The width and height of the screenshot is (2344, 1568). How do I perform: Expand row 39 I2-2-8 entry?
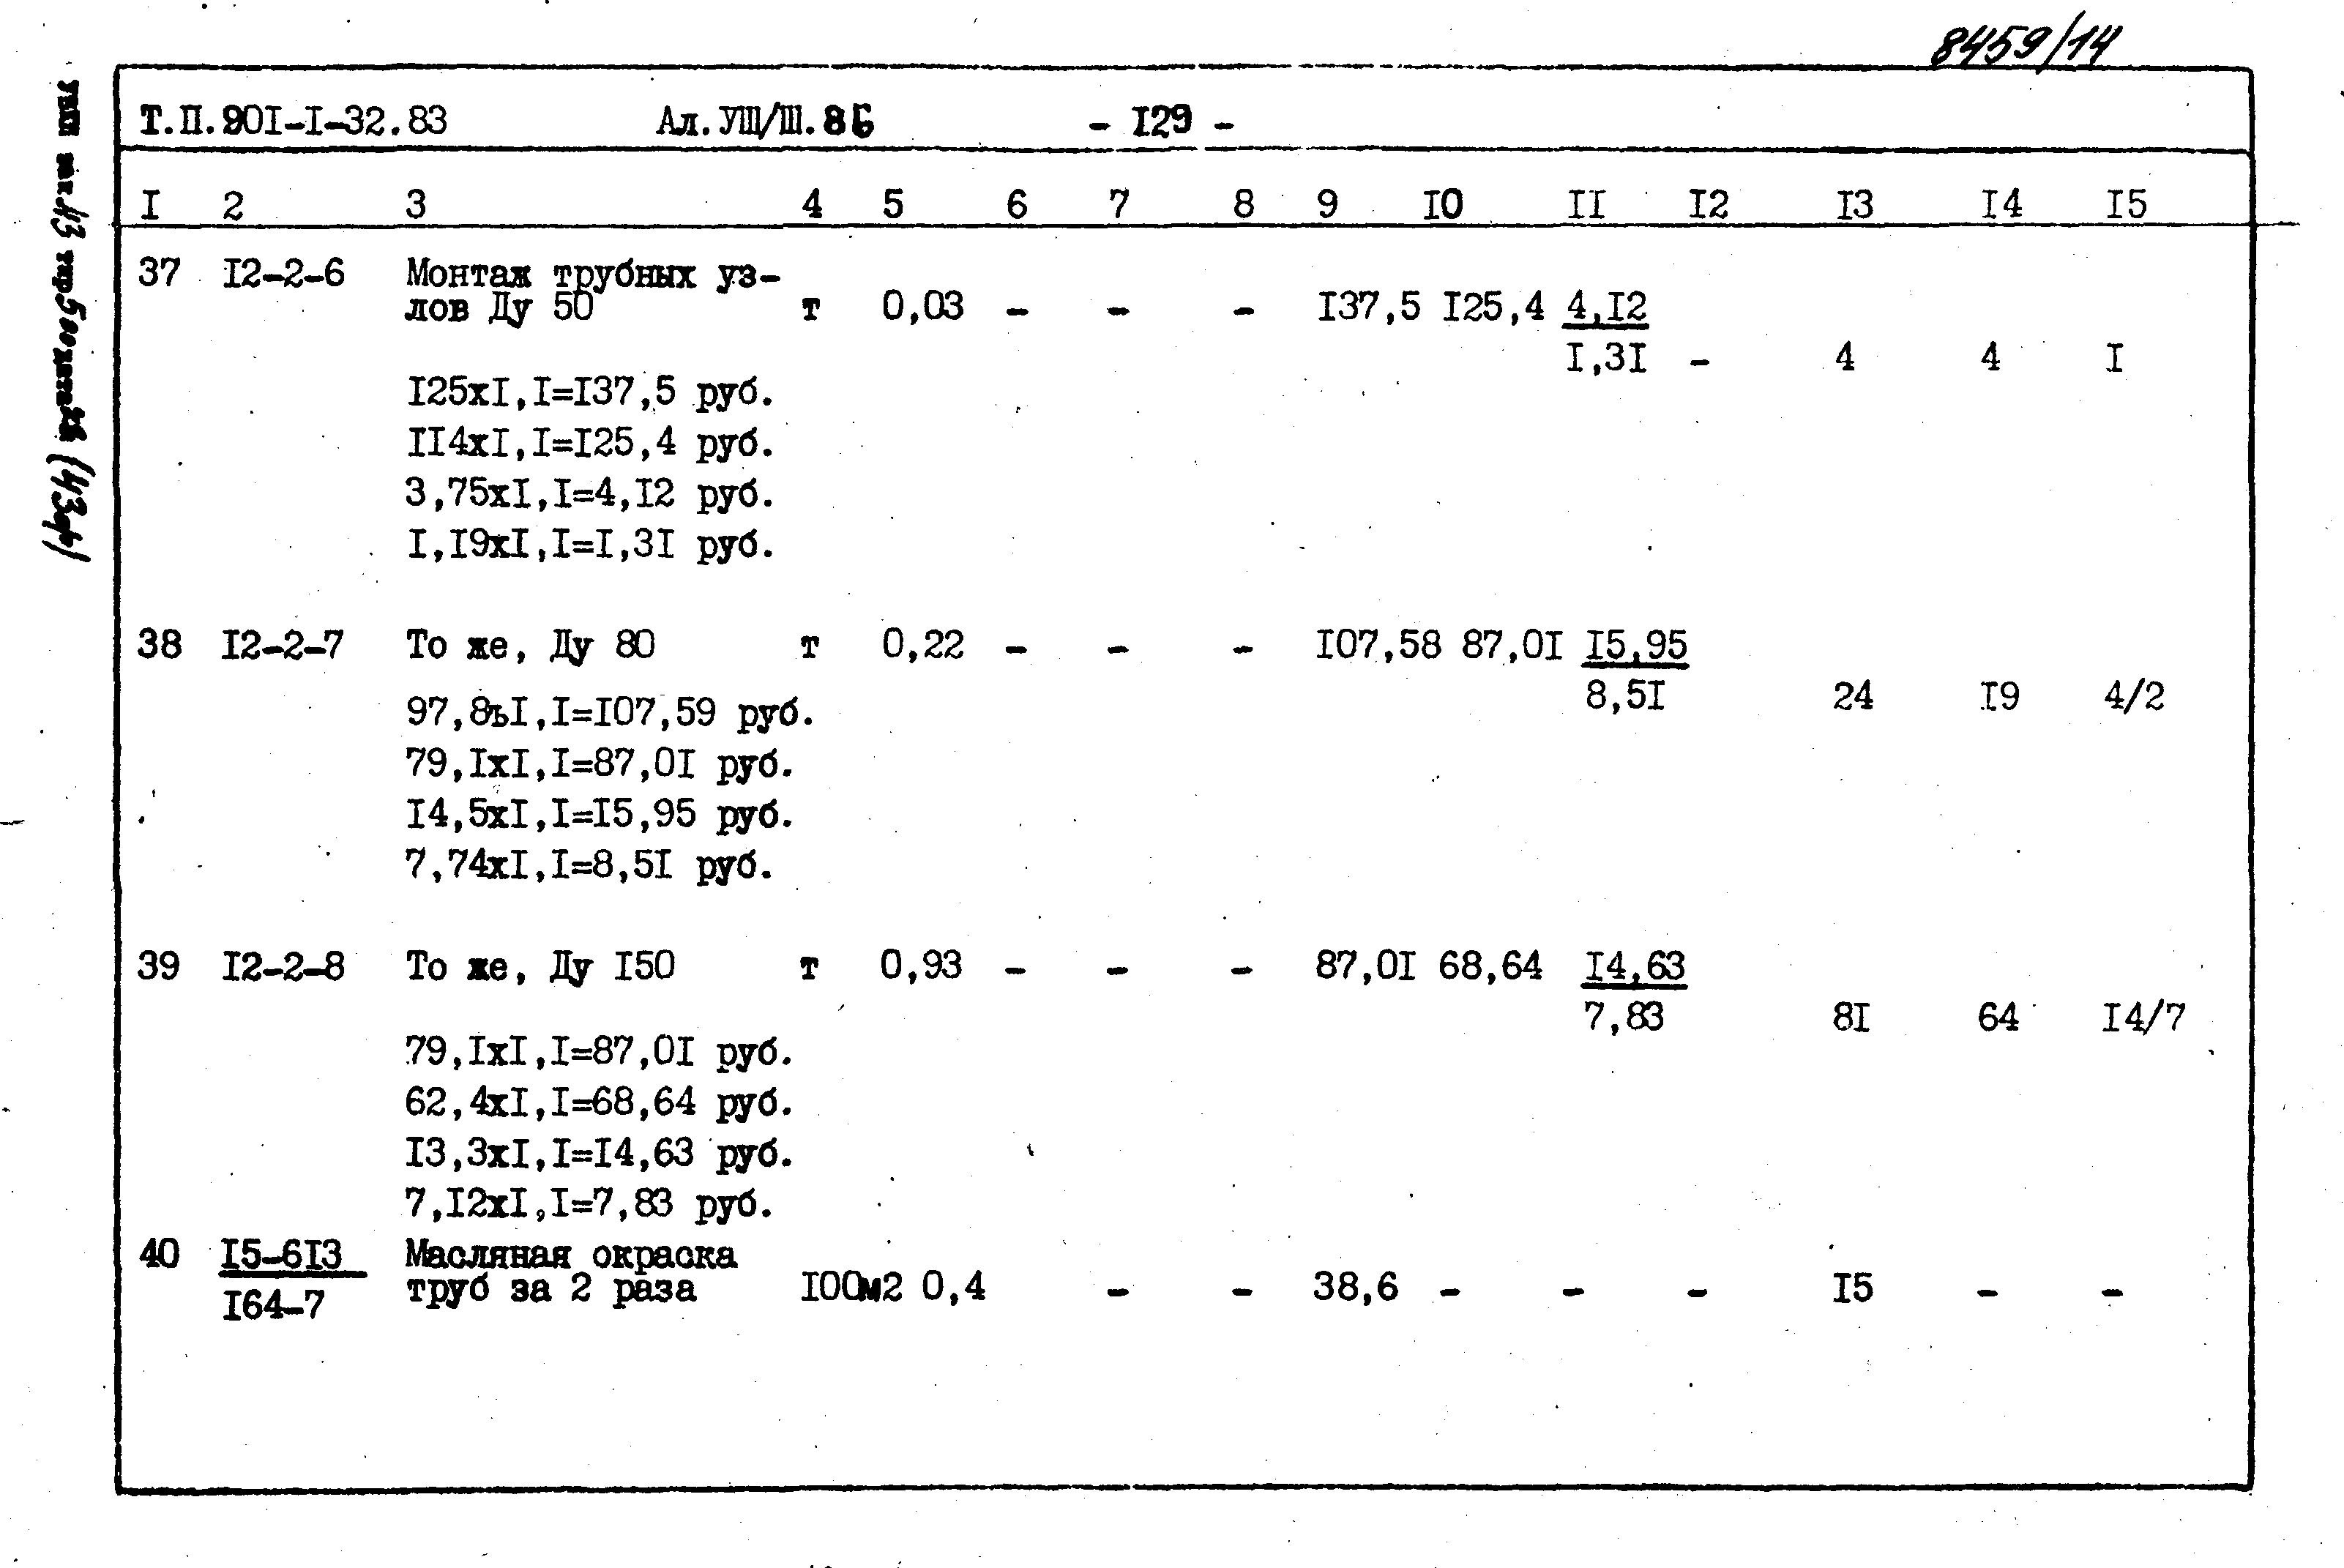147,973
